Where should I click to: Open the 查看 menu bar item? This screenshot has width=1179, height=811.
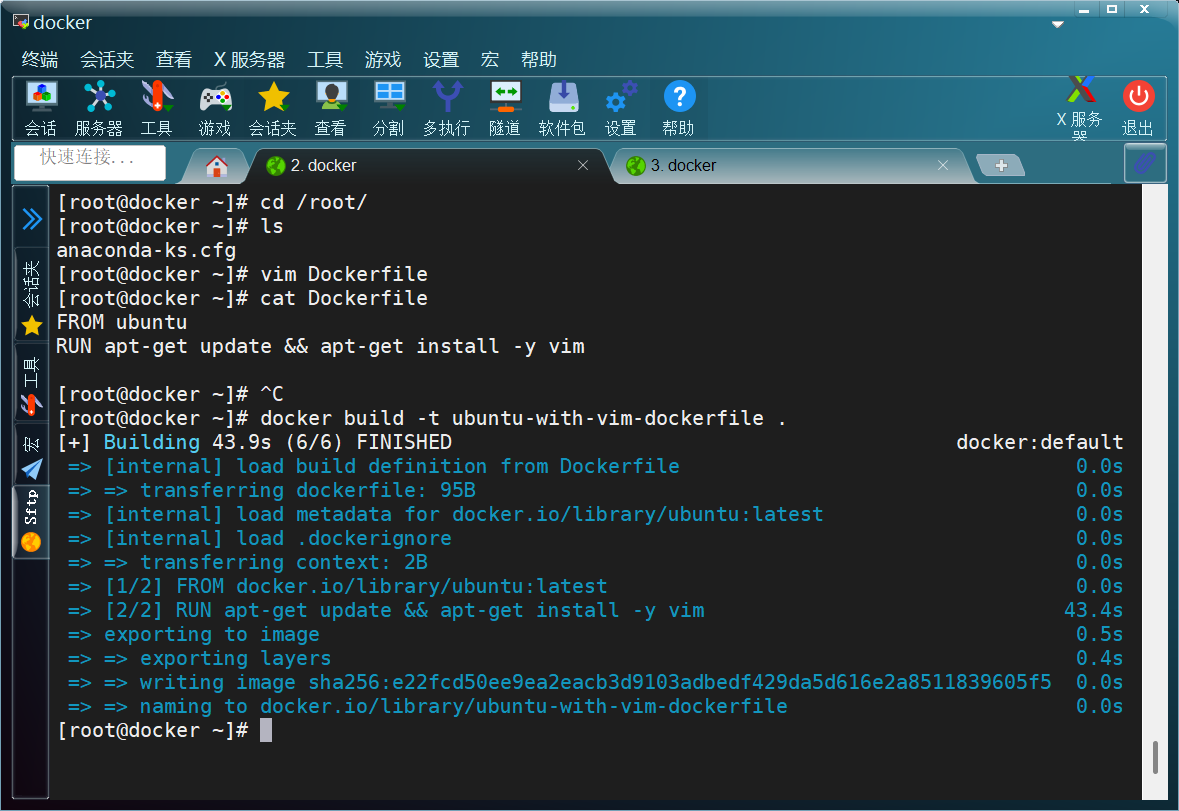click(x=174, y=59)
